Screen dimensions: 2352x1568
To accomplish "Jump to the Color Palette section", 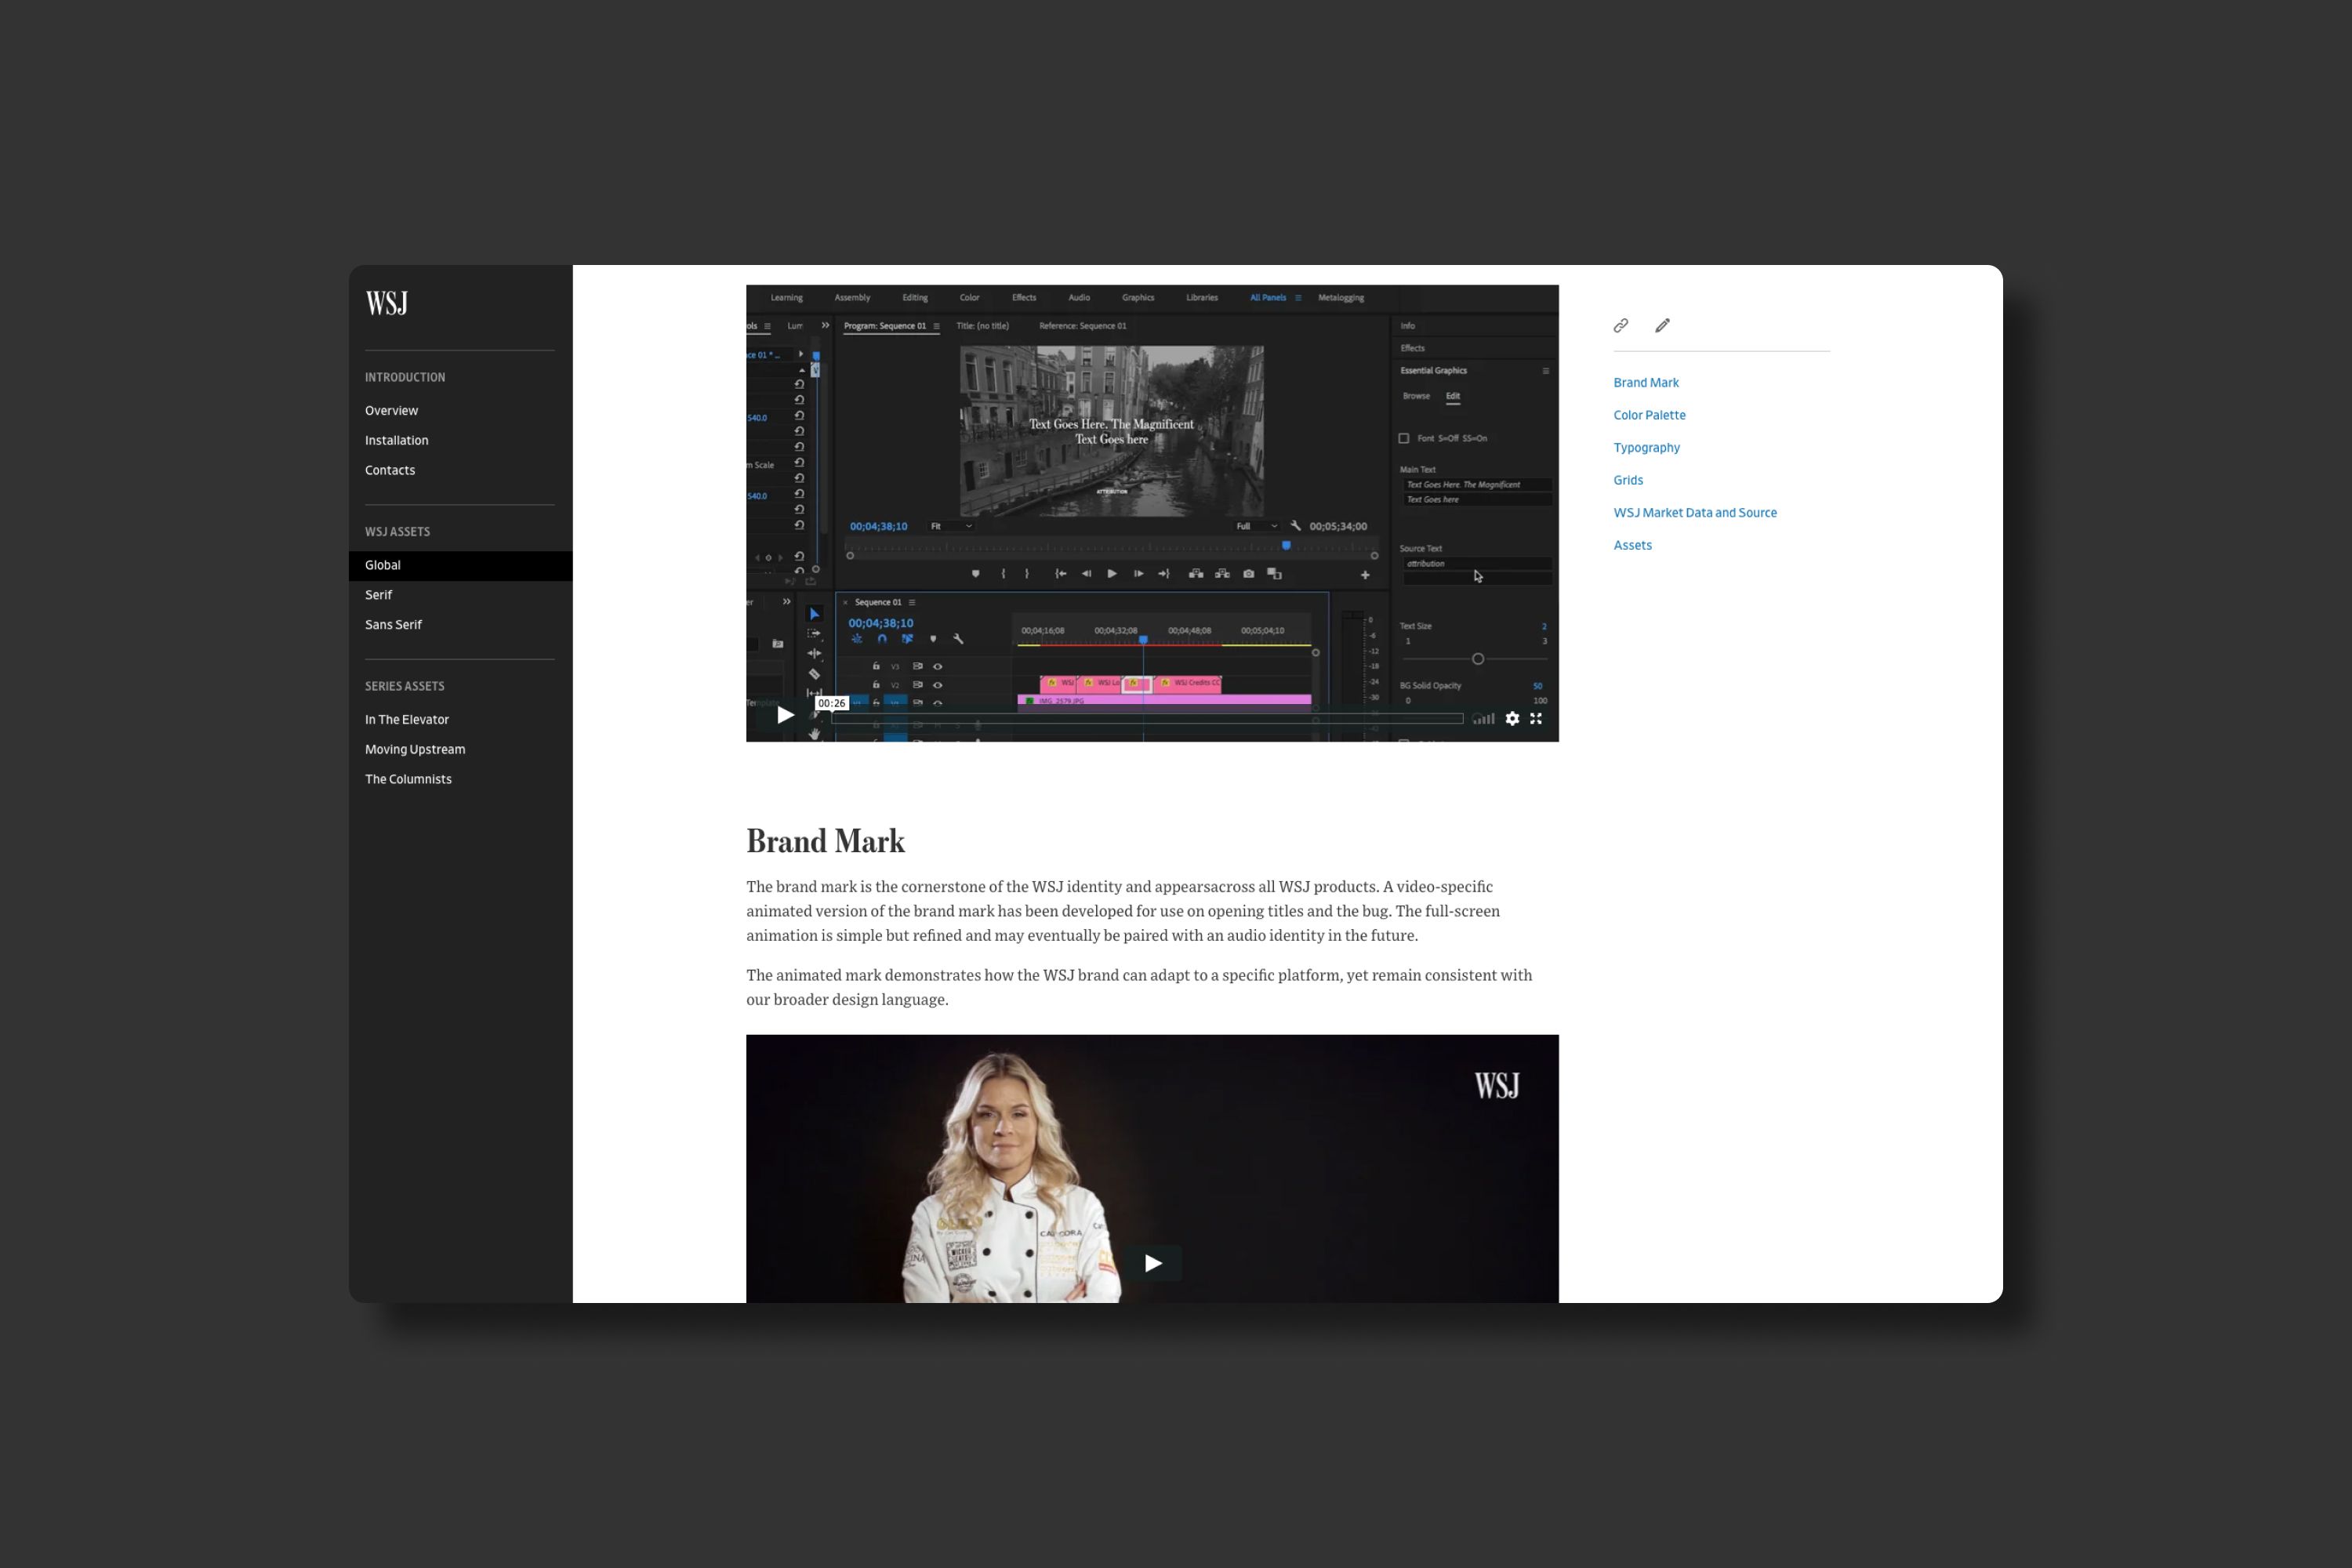I will 1649,415.
